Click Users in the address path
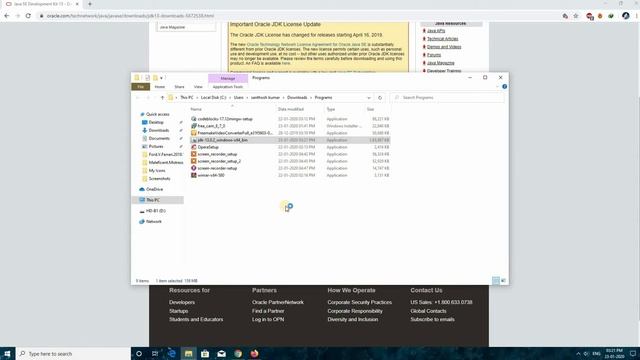Viewport: 640px width, 360px height. point(239,98)
